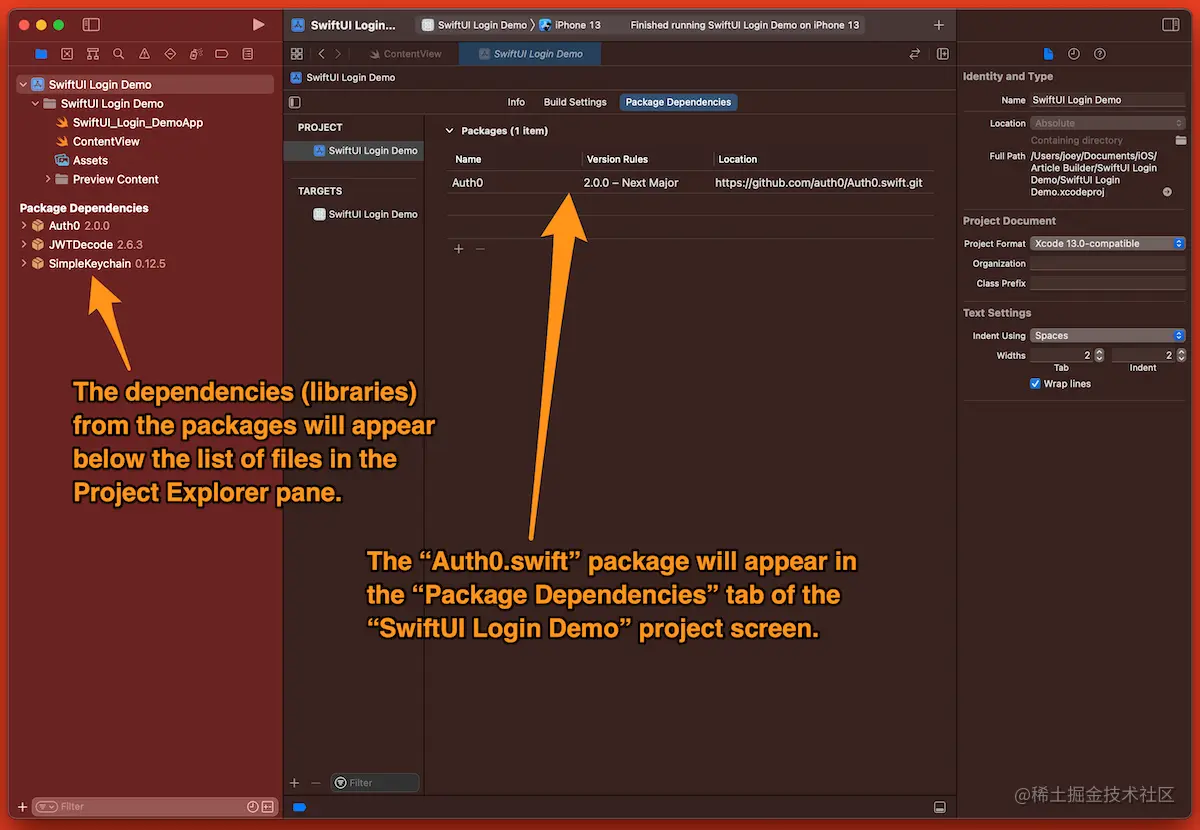Add a package with the plus button
Image resolution: width=1200 pixels, height=830 pixels.
tap(459, 249)
